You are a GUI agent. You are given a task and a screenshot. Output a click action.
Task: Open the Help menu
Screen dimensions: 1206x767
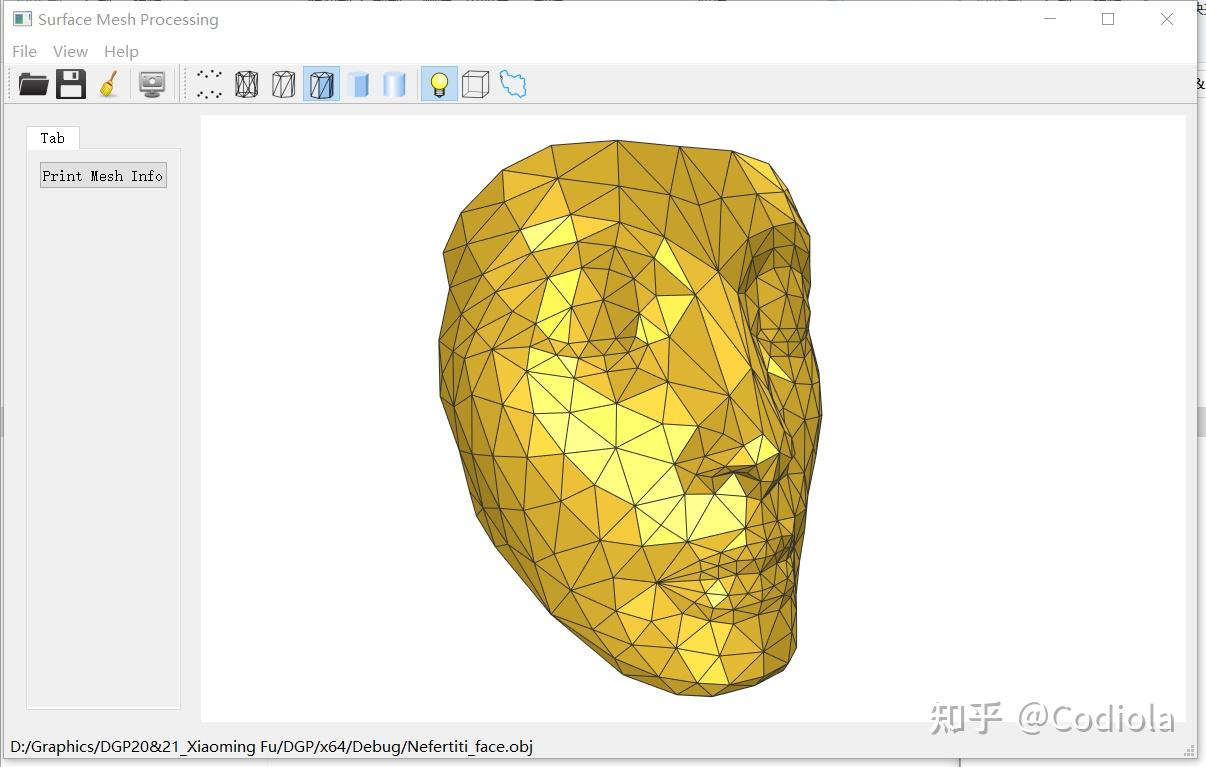click(121, 51)
